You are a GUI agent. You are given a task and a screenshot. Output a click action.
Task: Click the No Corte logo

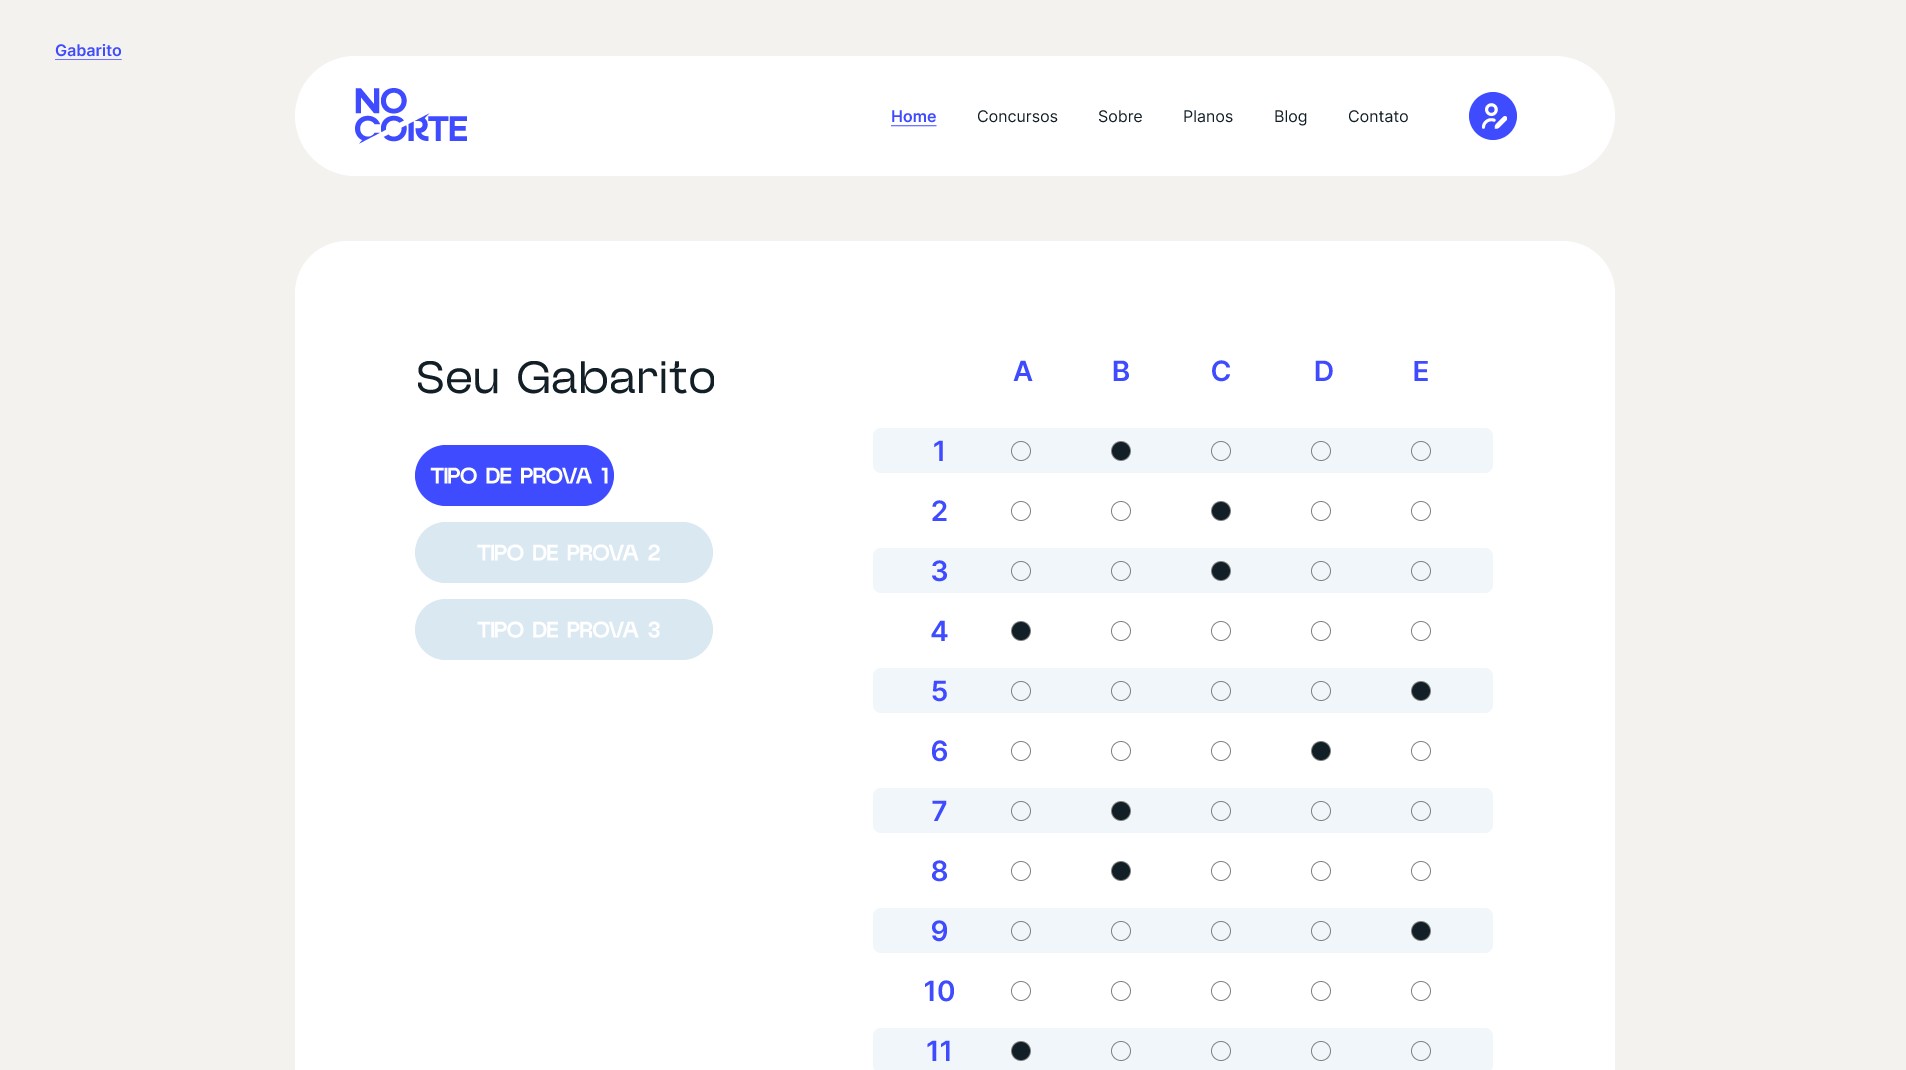click(411, 116)
